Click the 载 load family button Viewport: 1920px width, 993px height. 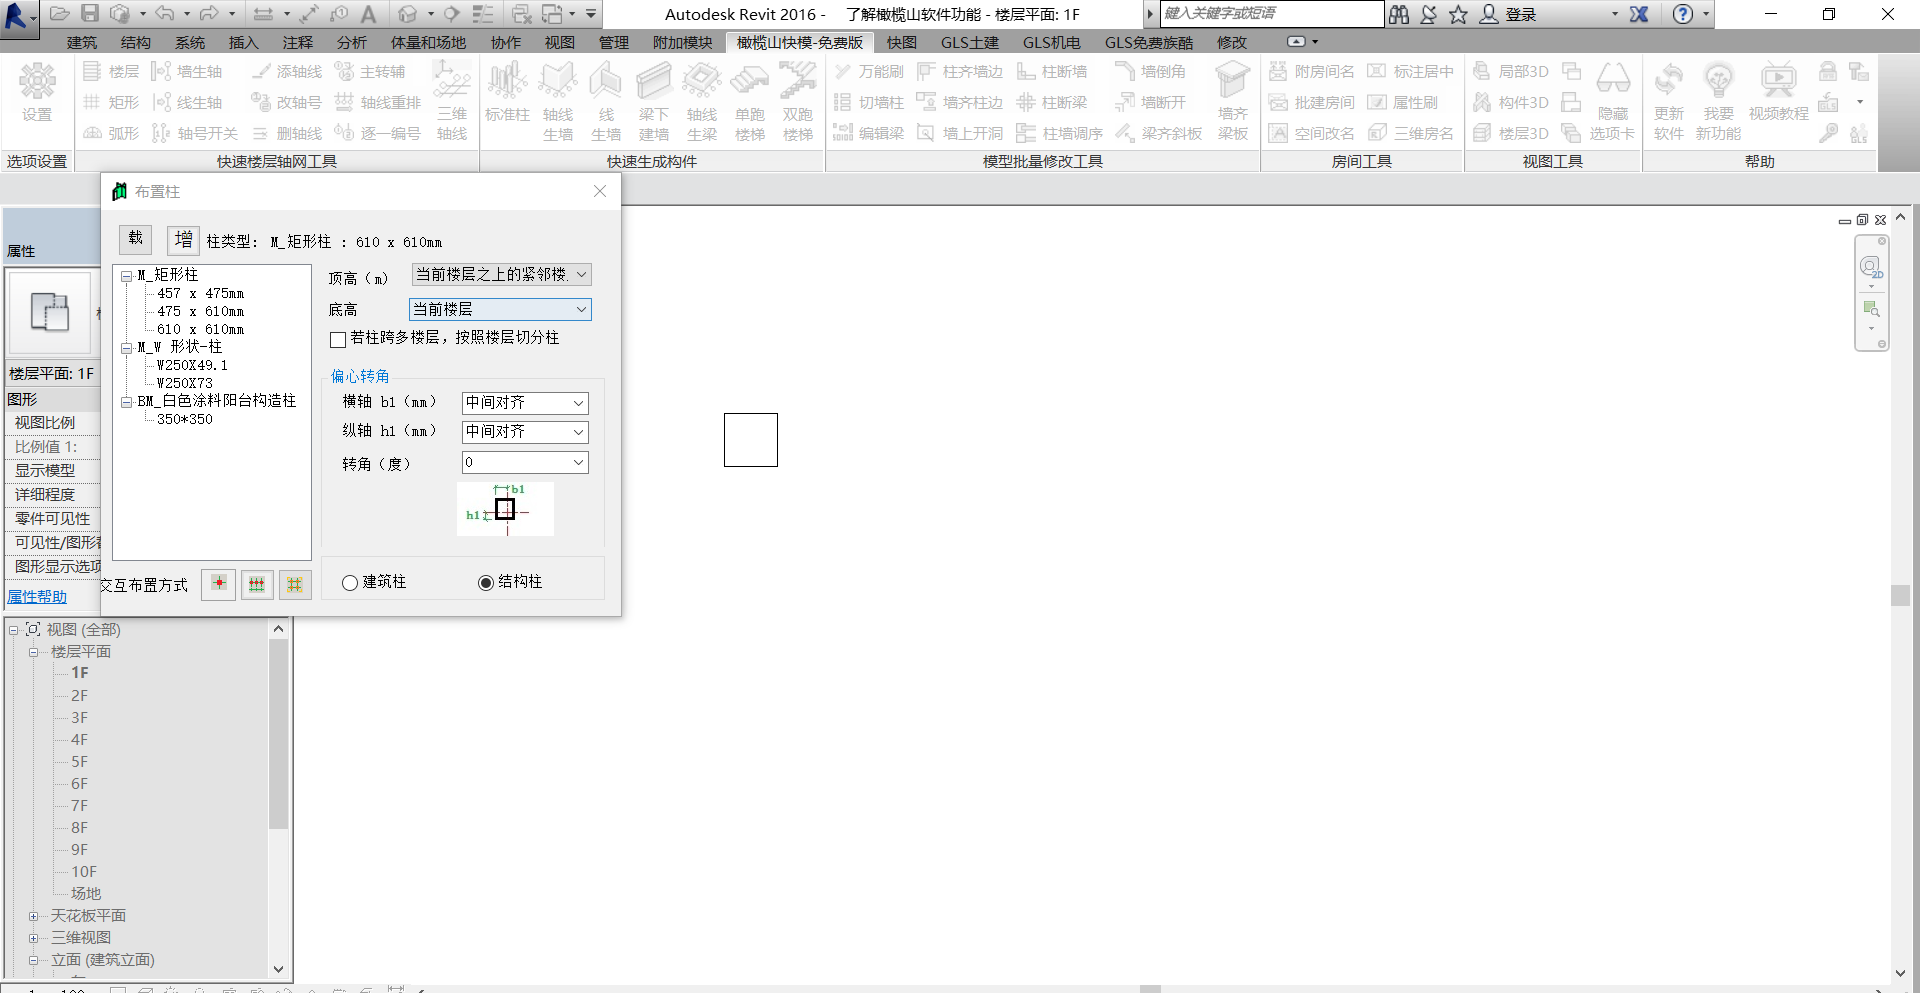pyautogui.click(x=136, y=239)
